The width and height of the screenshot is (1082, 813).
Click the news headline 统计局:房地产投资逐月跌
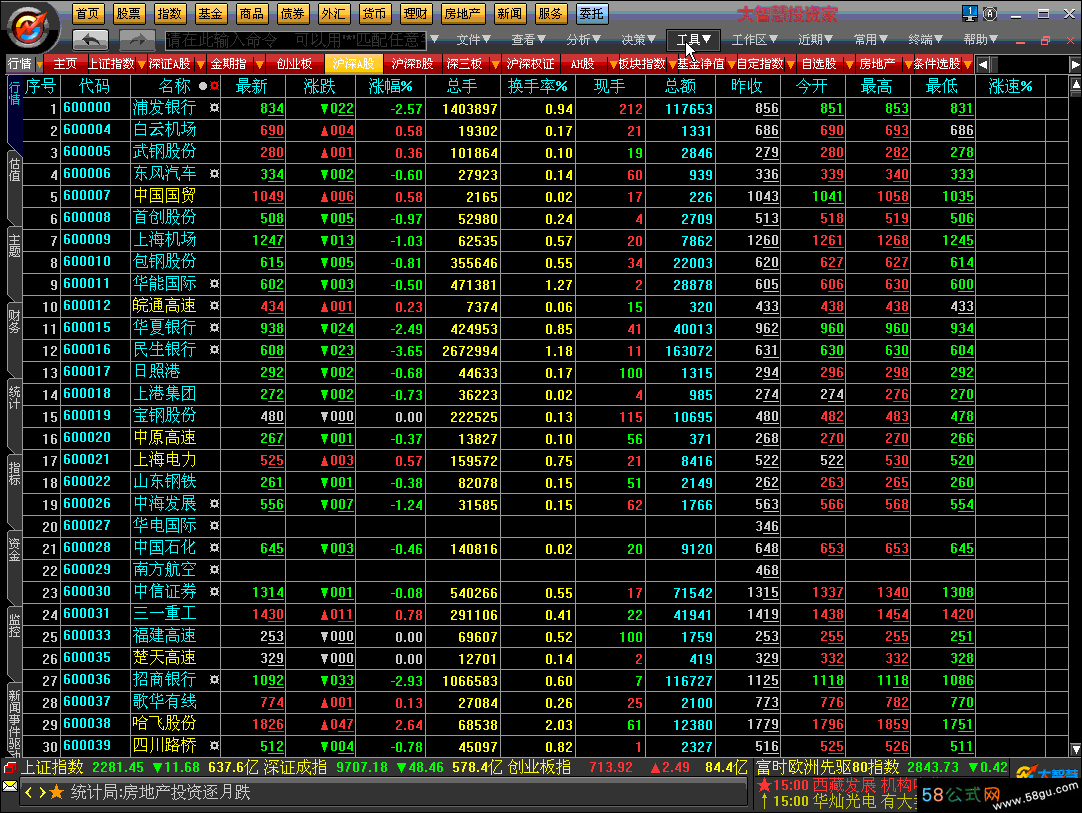coord(160,792)
